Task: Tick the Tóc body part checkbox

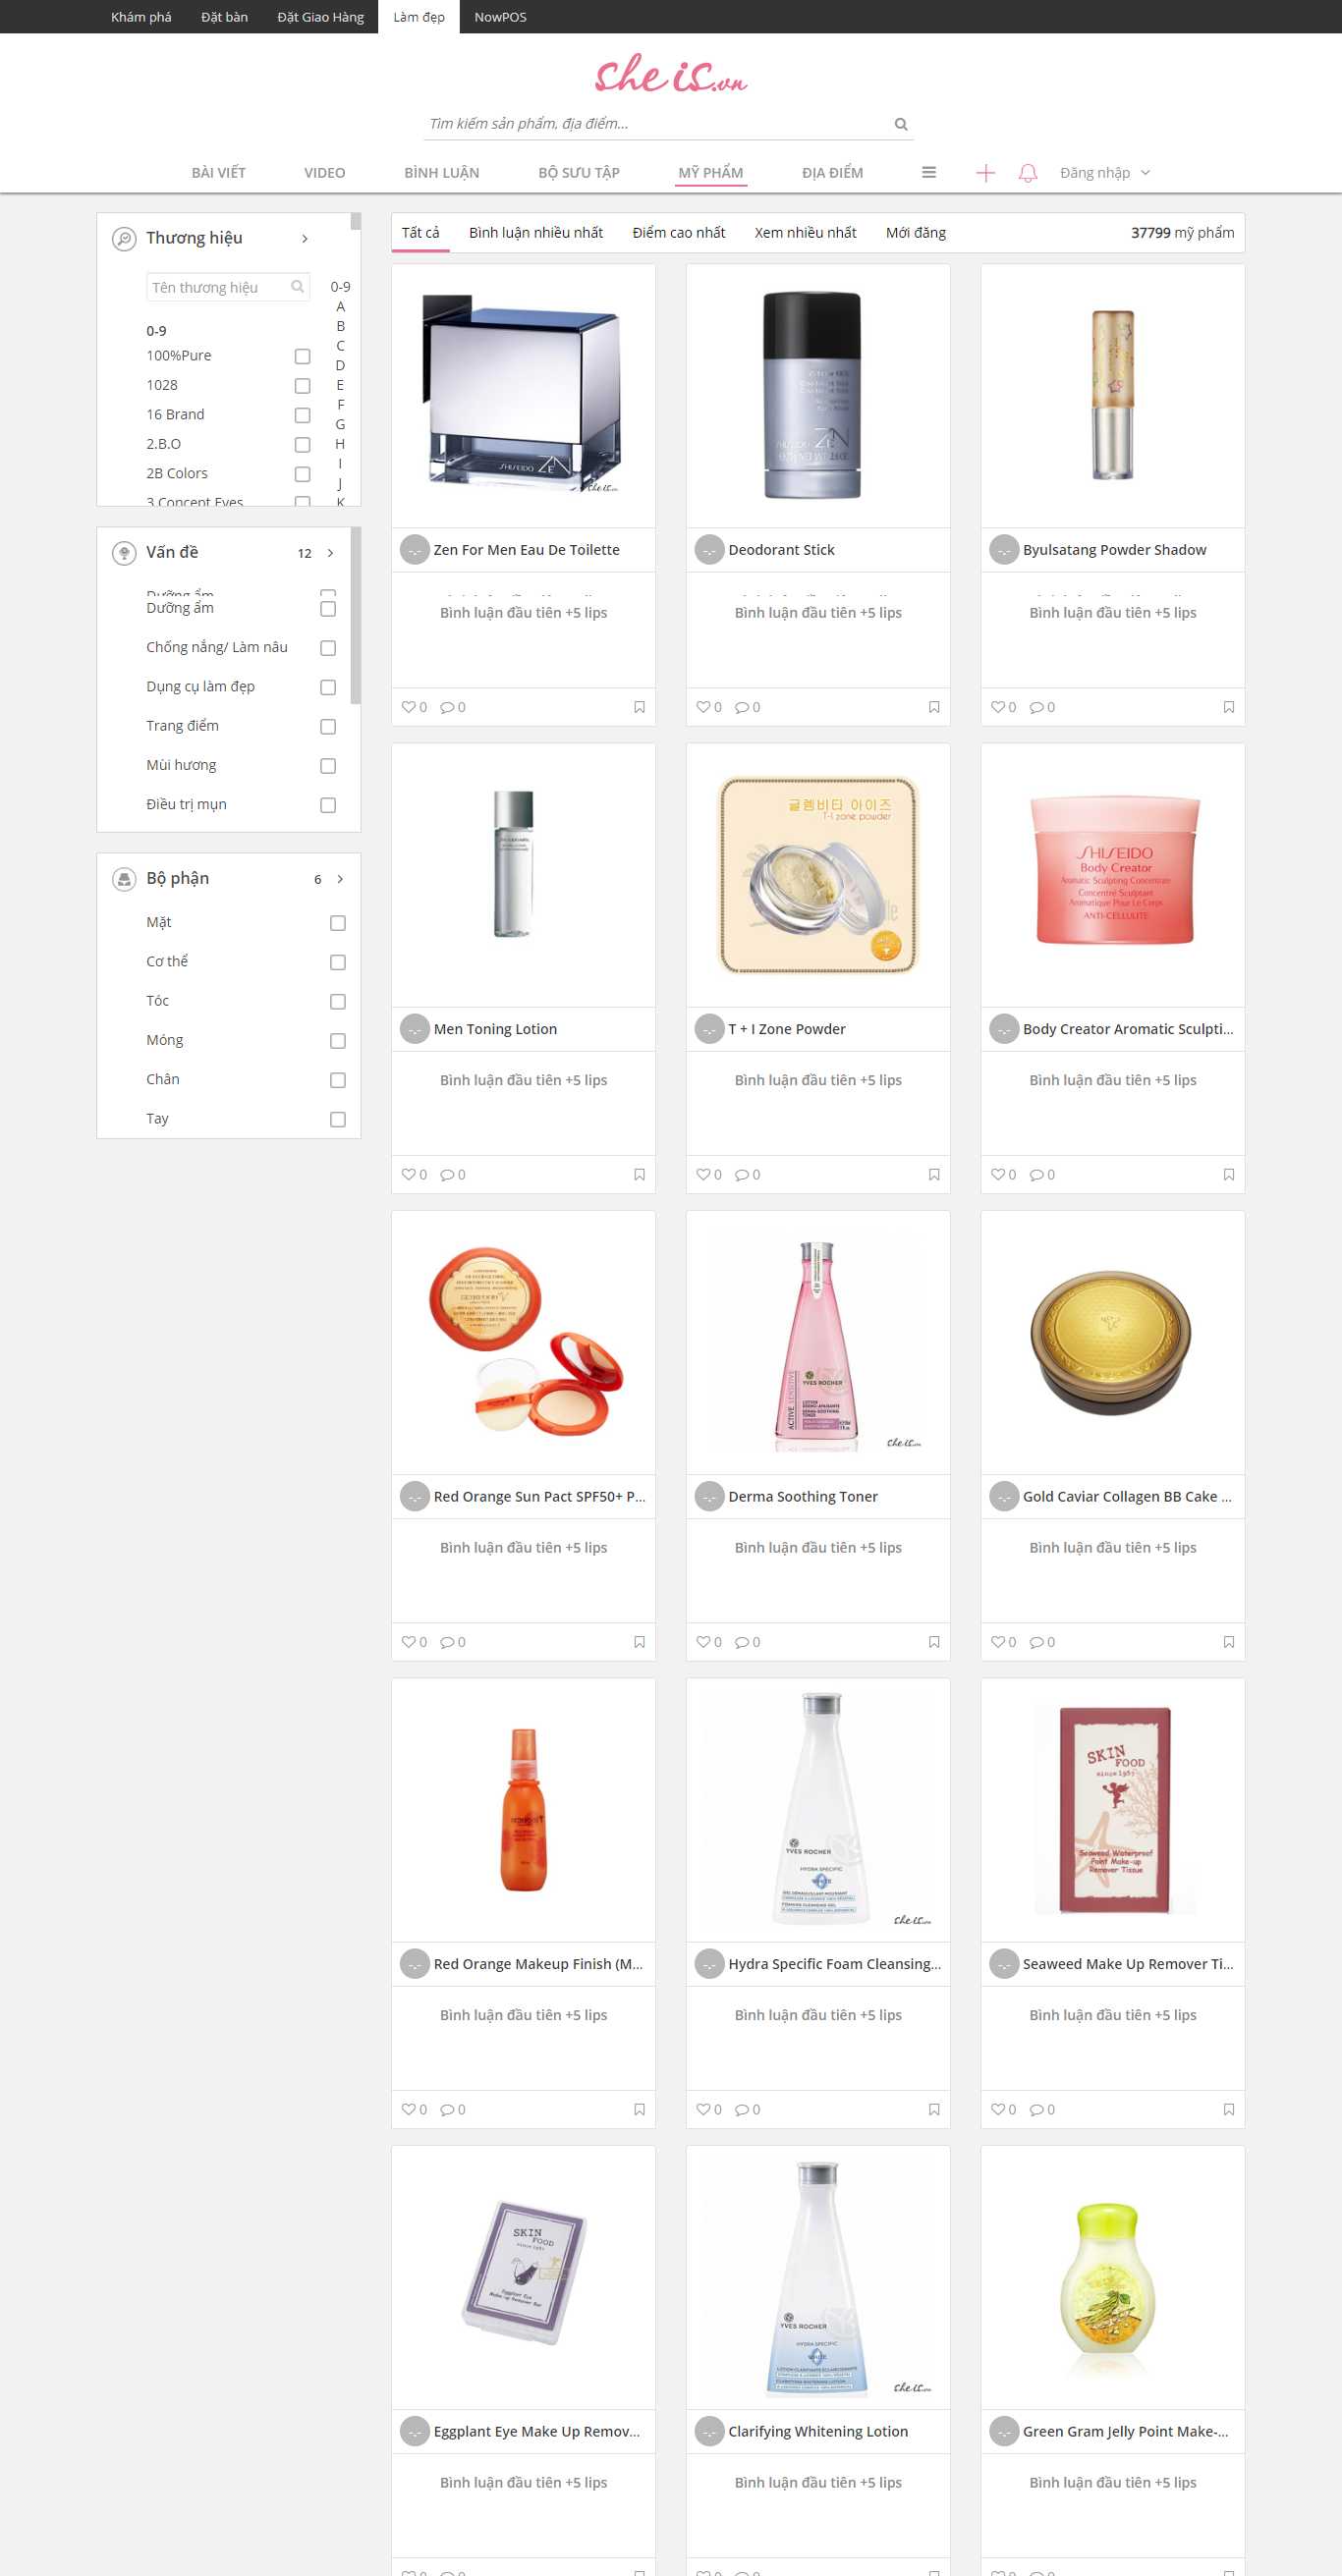Action: 337,1001
